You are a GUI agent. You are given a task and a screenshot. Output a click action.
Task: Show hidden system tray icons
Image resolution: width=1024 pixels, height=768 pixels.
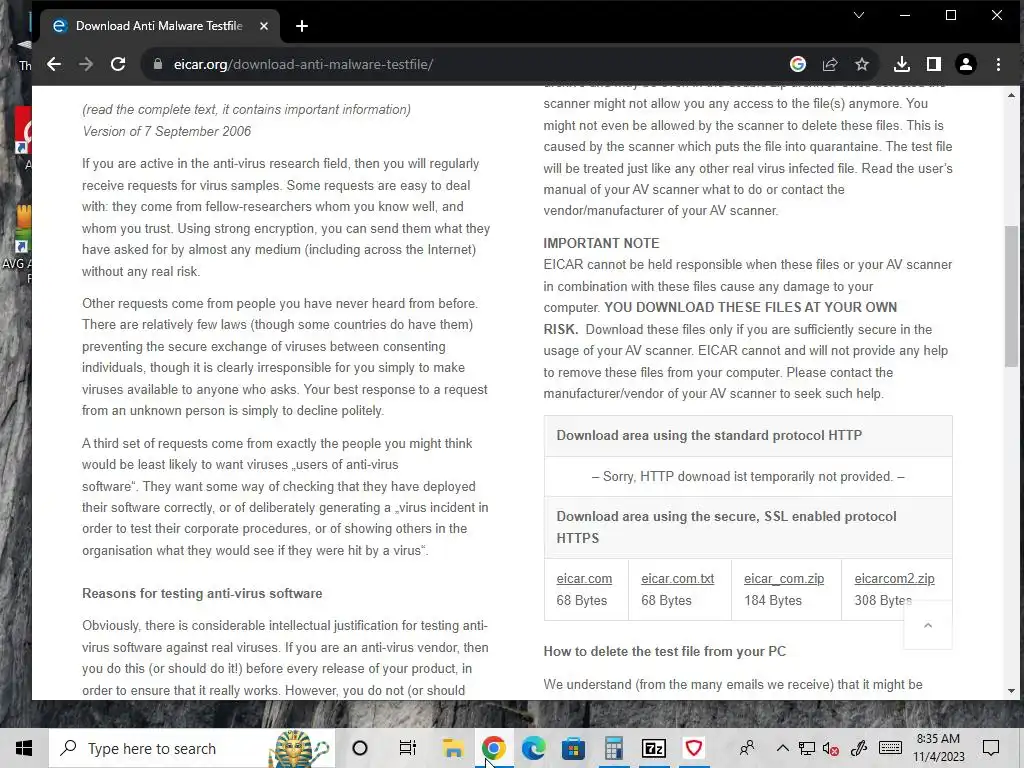click(x=782, y=748)
